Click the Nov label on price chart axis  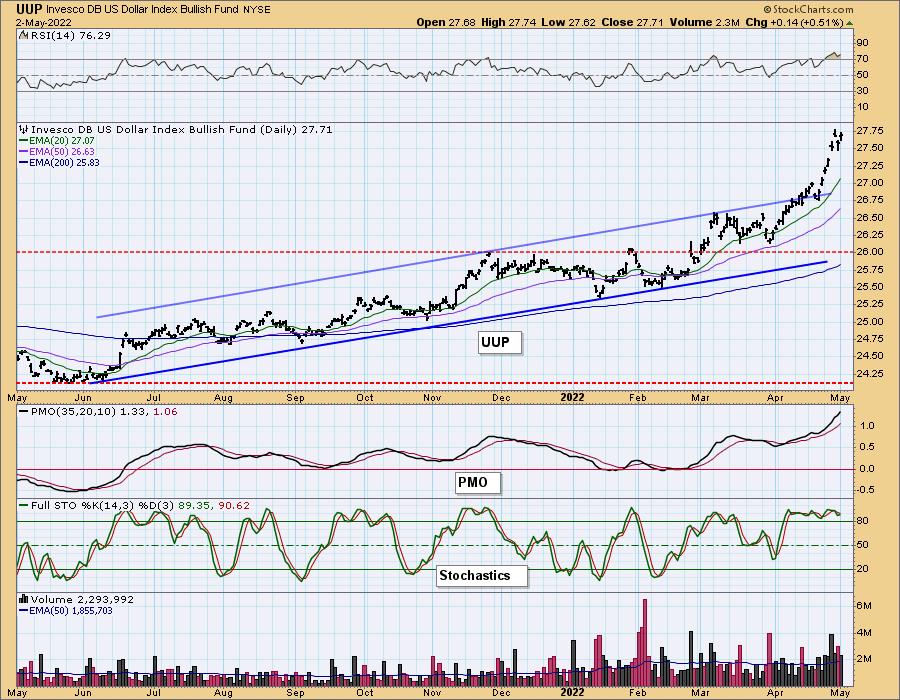point(432,398)
